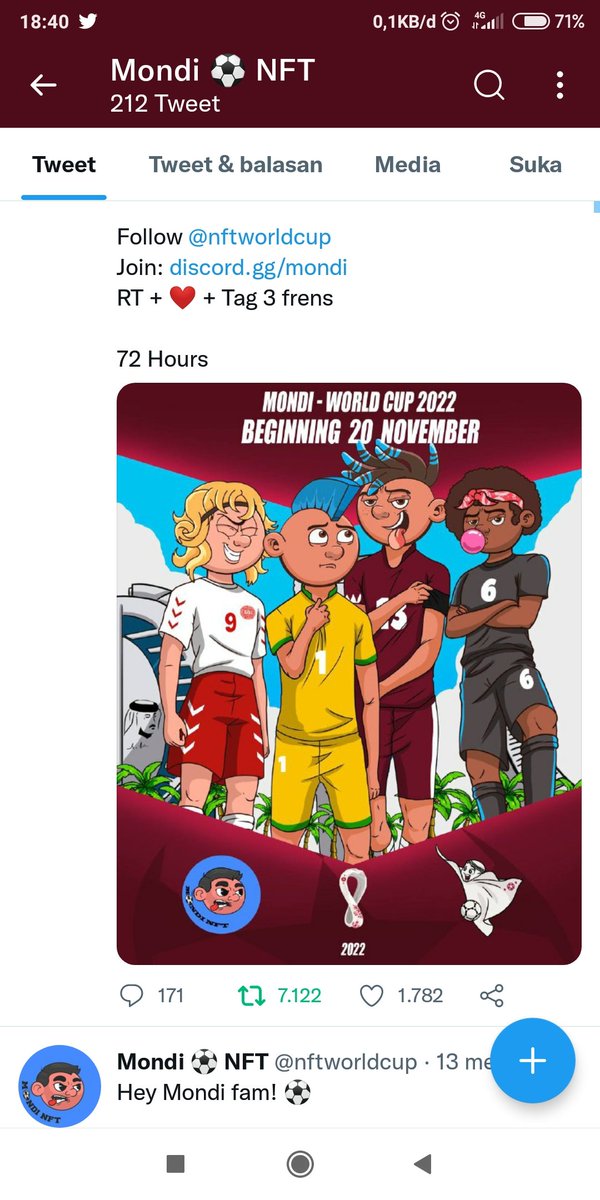Select the Tweet tab
This screenshot has height=1200, width=600.
[64, 165]
